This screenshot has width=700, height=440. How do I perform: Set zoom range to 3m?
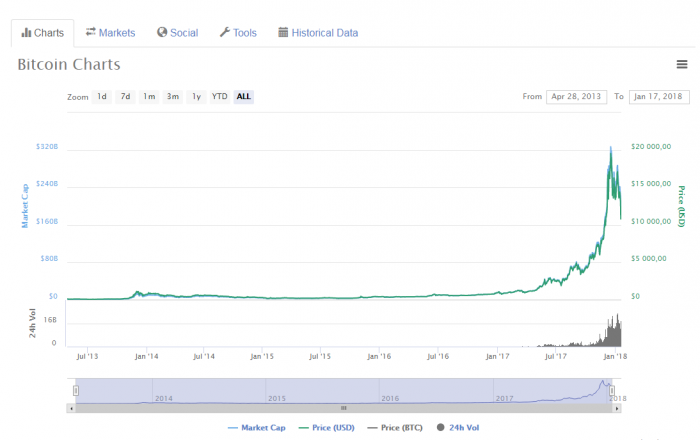[173, 96]
